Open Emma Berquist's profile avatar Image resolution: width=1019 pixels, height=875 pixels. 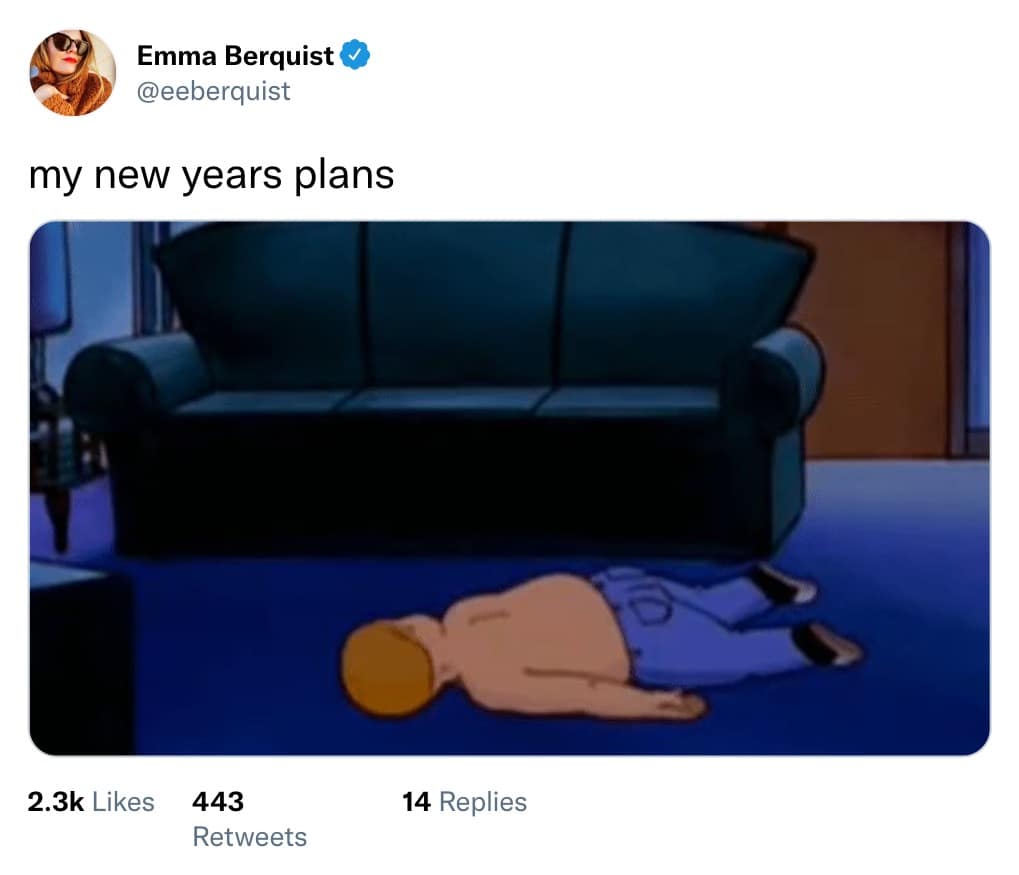click(x=72, y=73)
